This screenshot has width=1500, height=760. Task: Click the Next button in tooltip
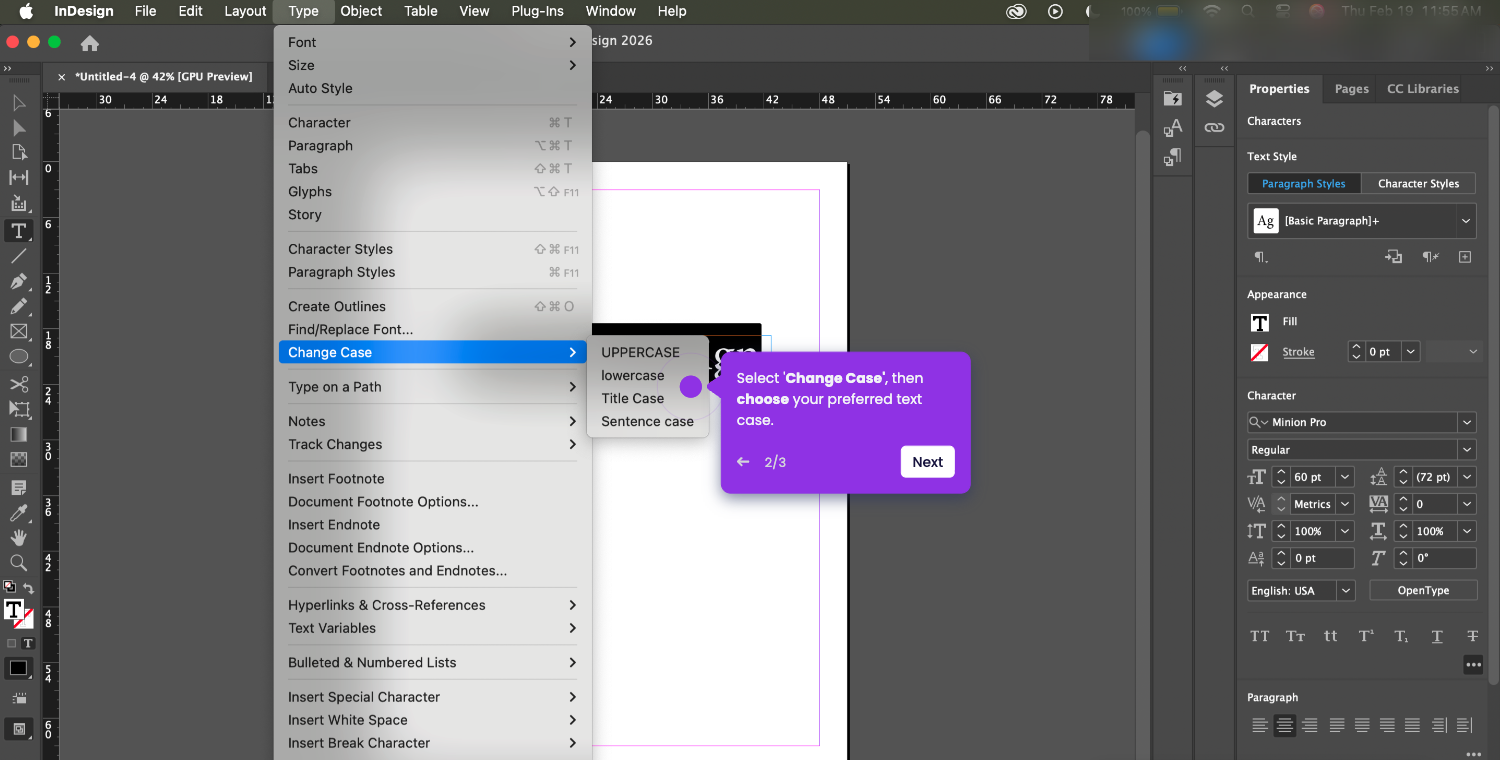click(927, 462)
